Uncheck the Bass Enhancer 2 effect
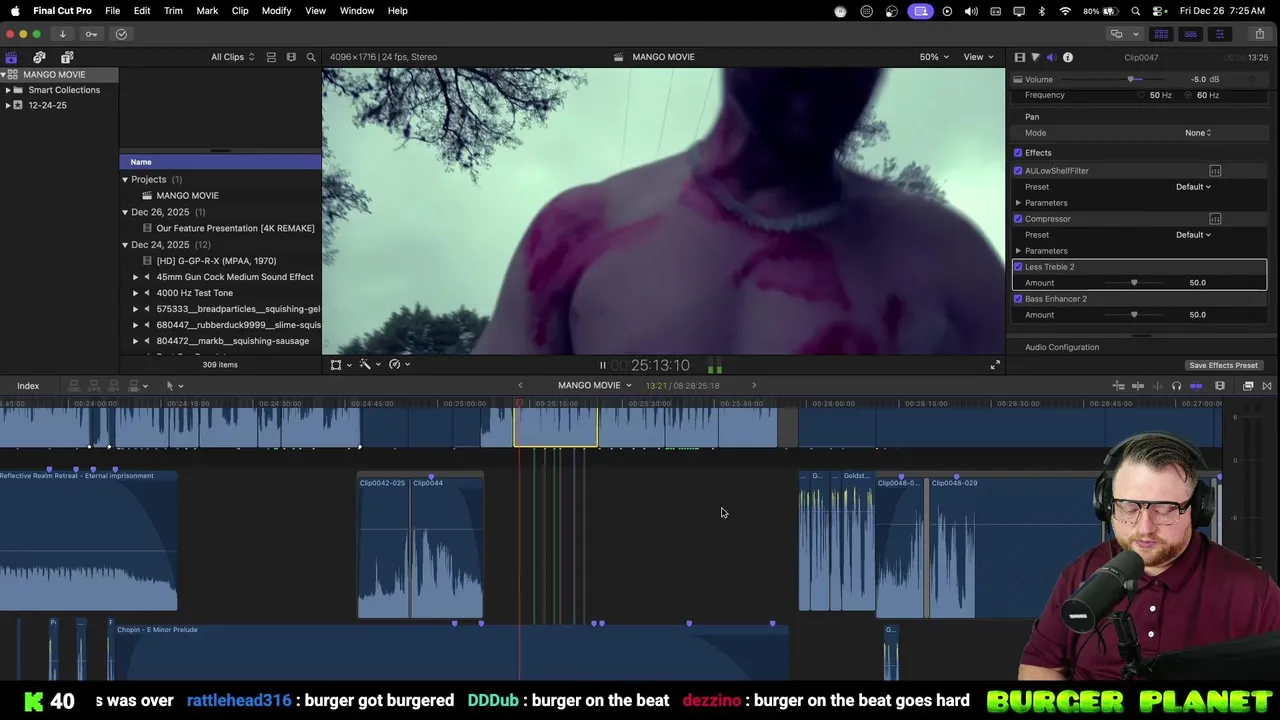Viewport: 1280px width, 720px height. pyautogui.click(x=1018, y=299)
